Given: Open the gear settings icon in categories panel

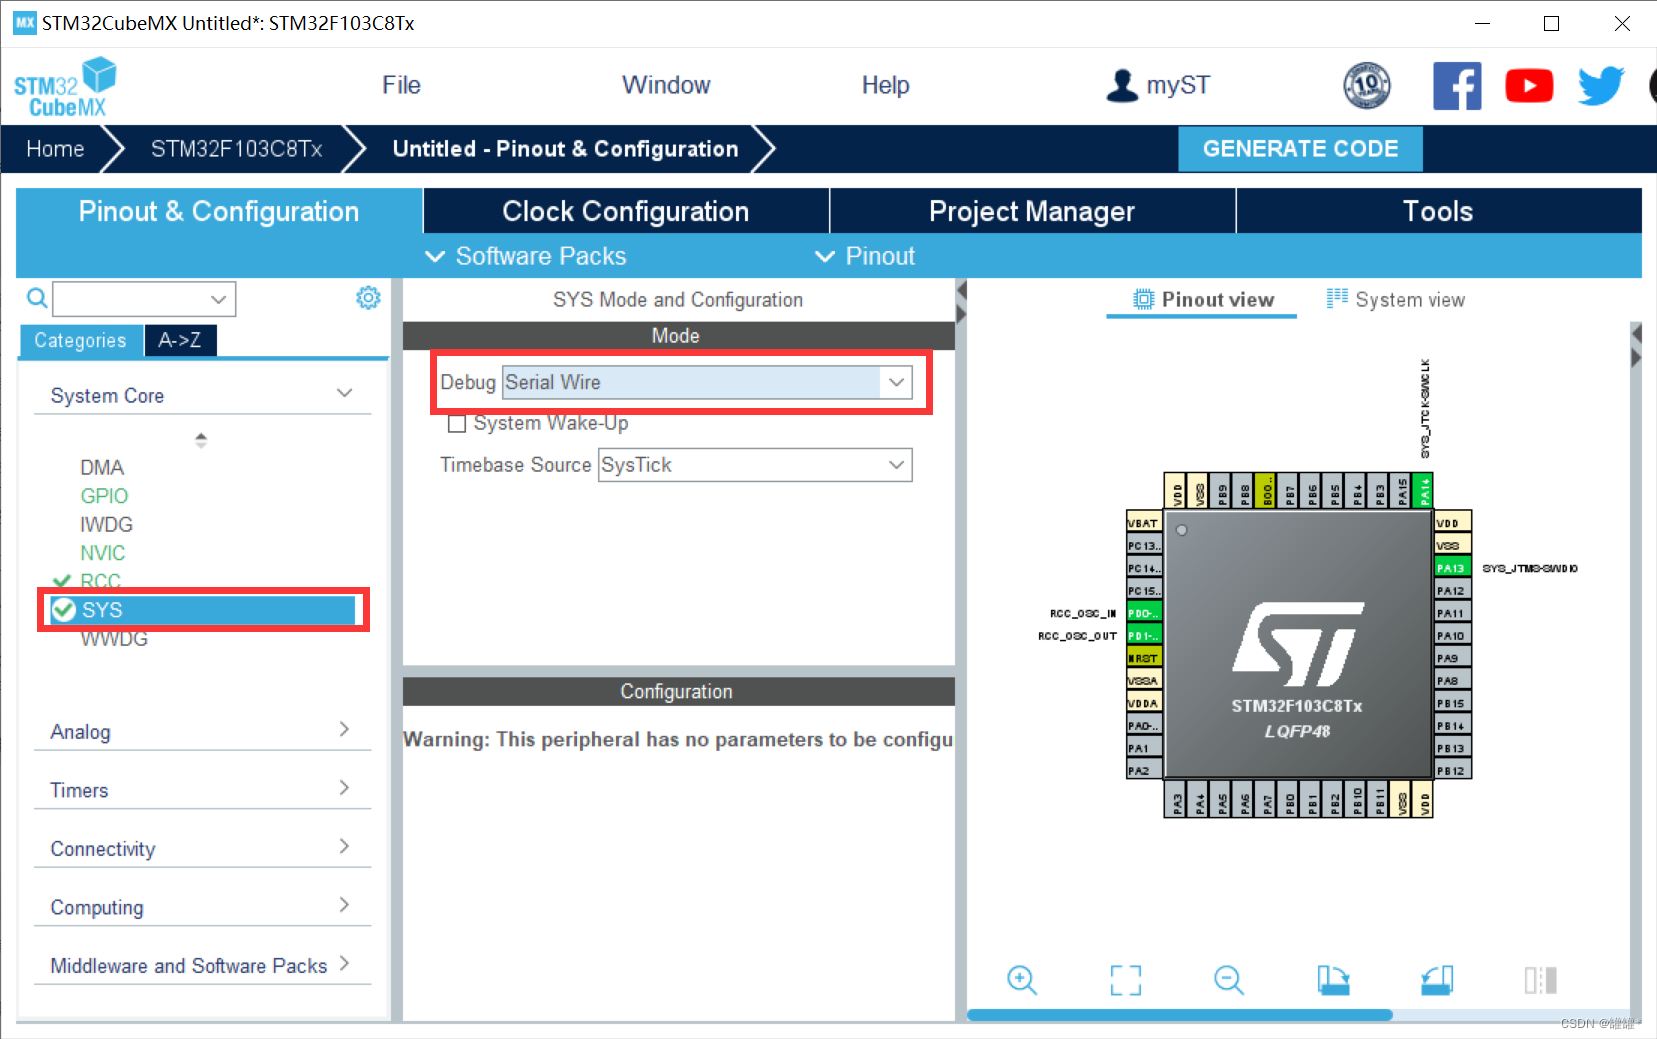Looking at the screenshot, I should pos(368,297).
